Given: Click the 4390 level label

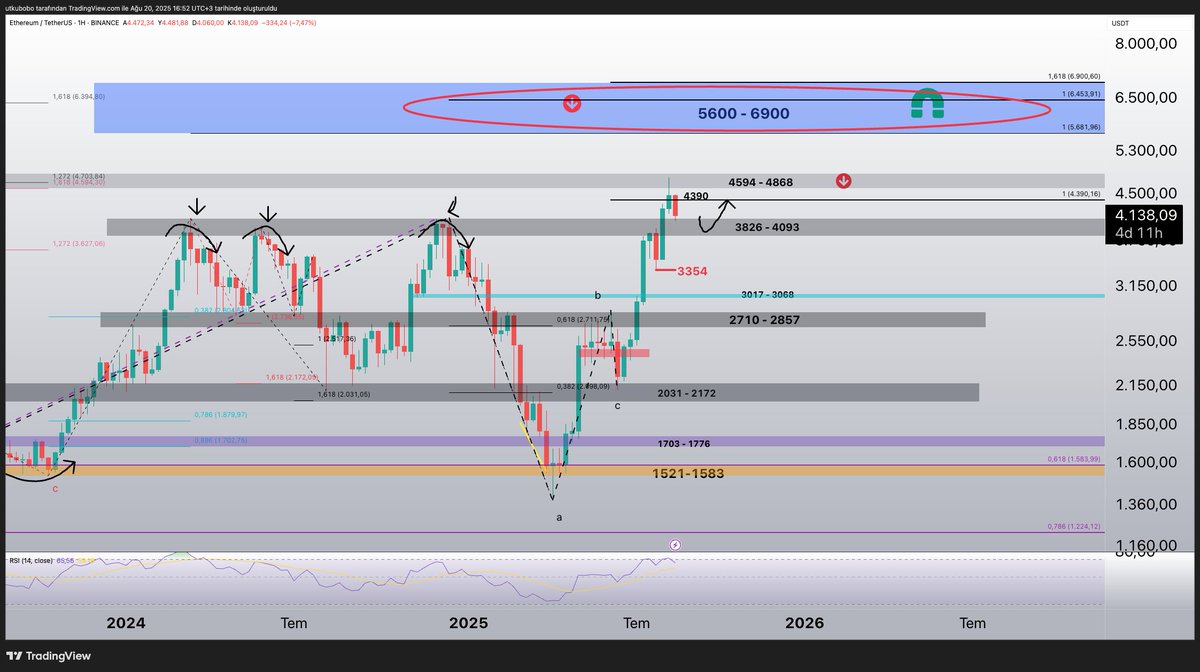Looking at the screenshot, I should tap(696, 196).
